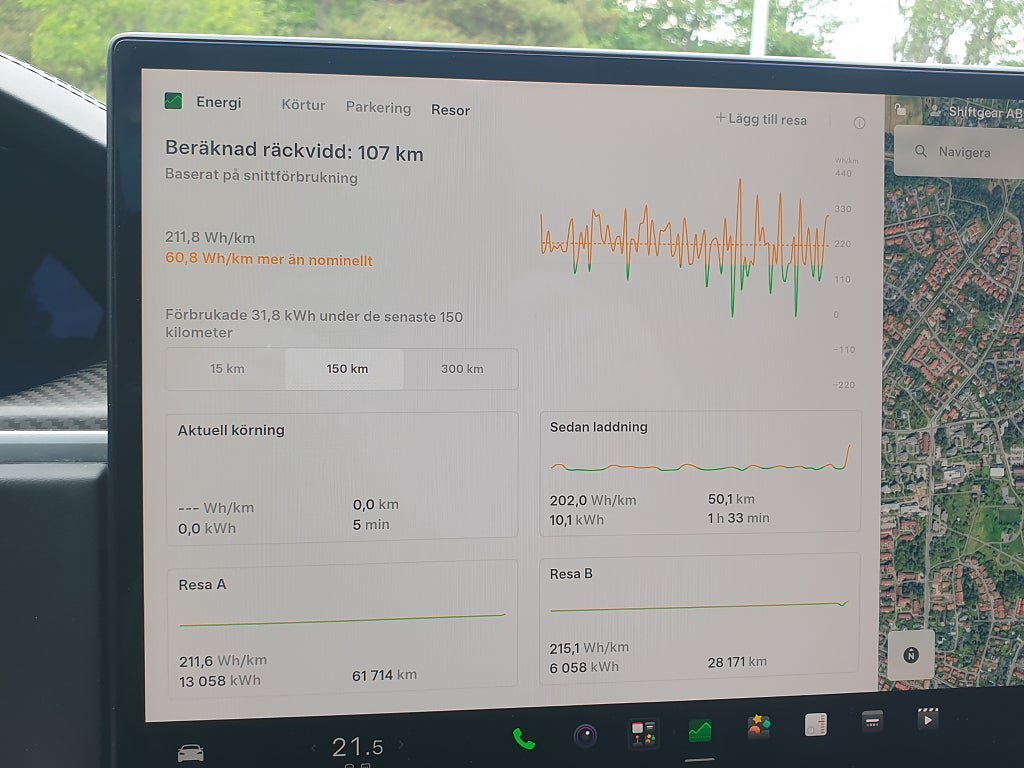Viewport: 1024px width, 768px height.
Task: Decrease temperature with left arrow
Action: pyautogui.click(x=314, y=746)
